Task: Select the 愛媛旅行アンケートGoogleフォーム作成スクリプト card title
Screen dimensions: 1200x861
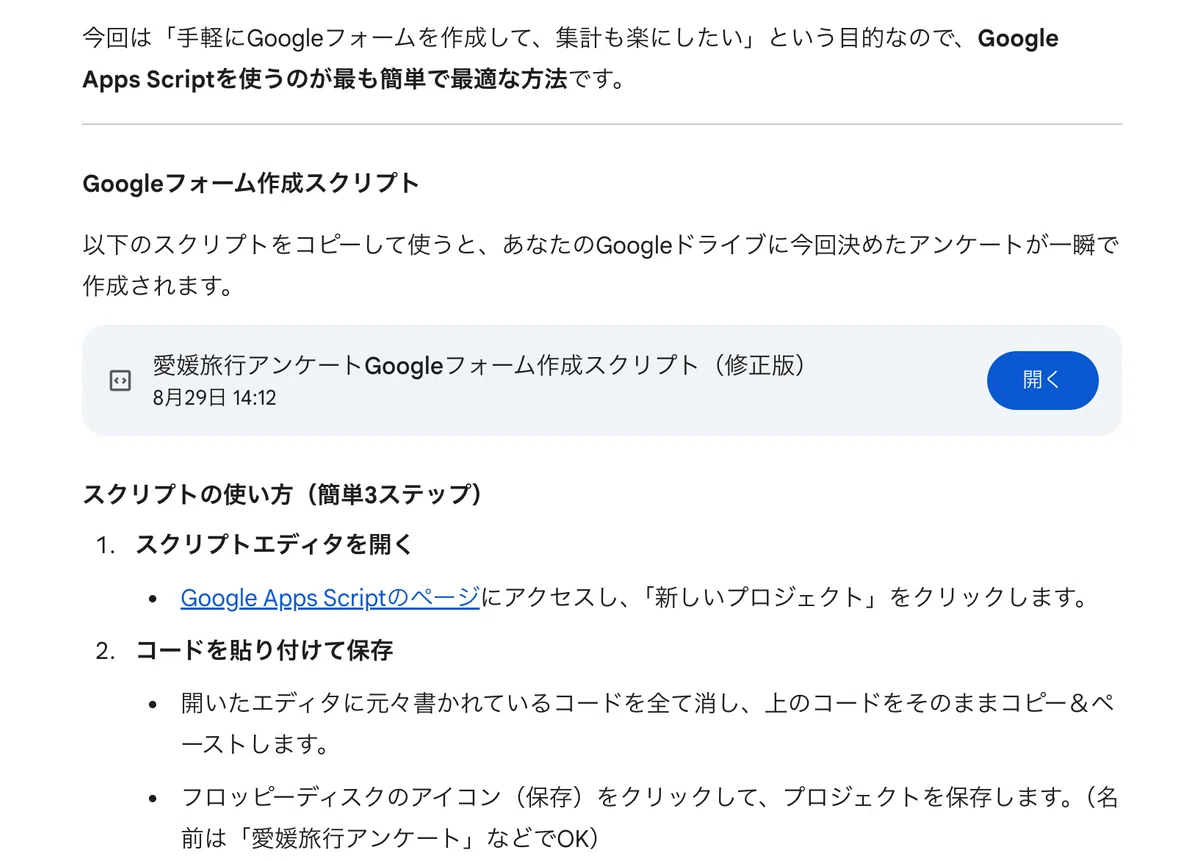Action: (480, 365)
